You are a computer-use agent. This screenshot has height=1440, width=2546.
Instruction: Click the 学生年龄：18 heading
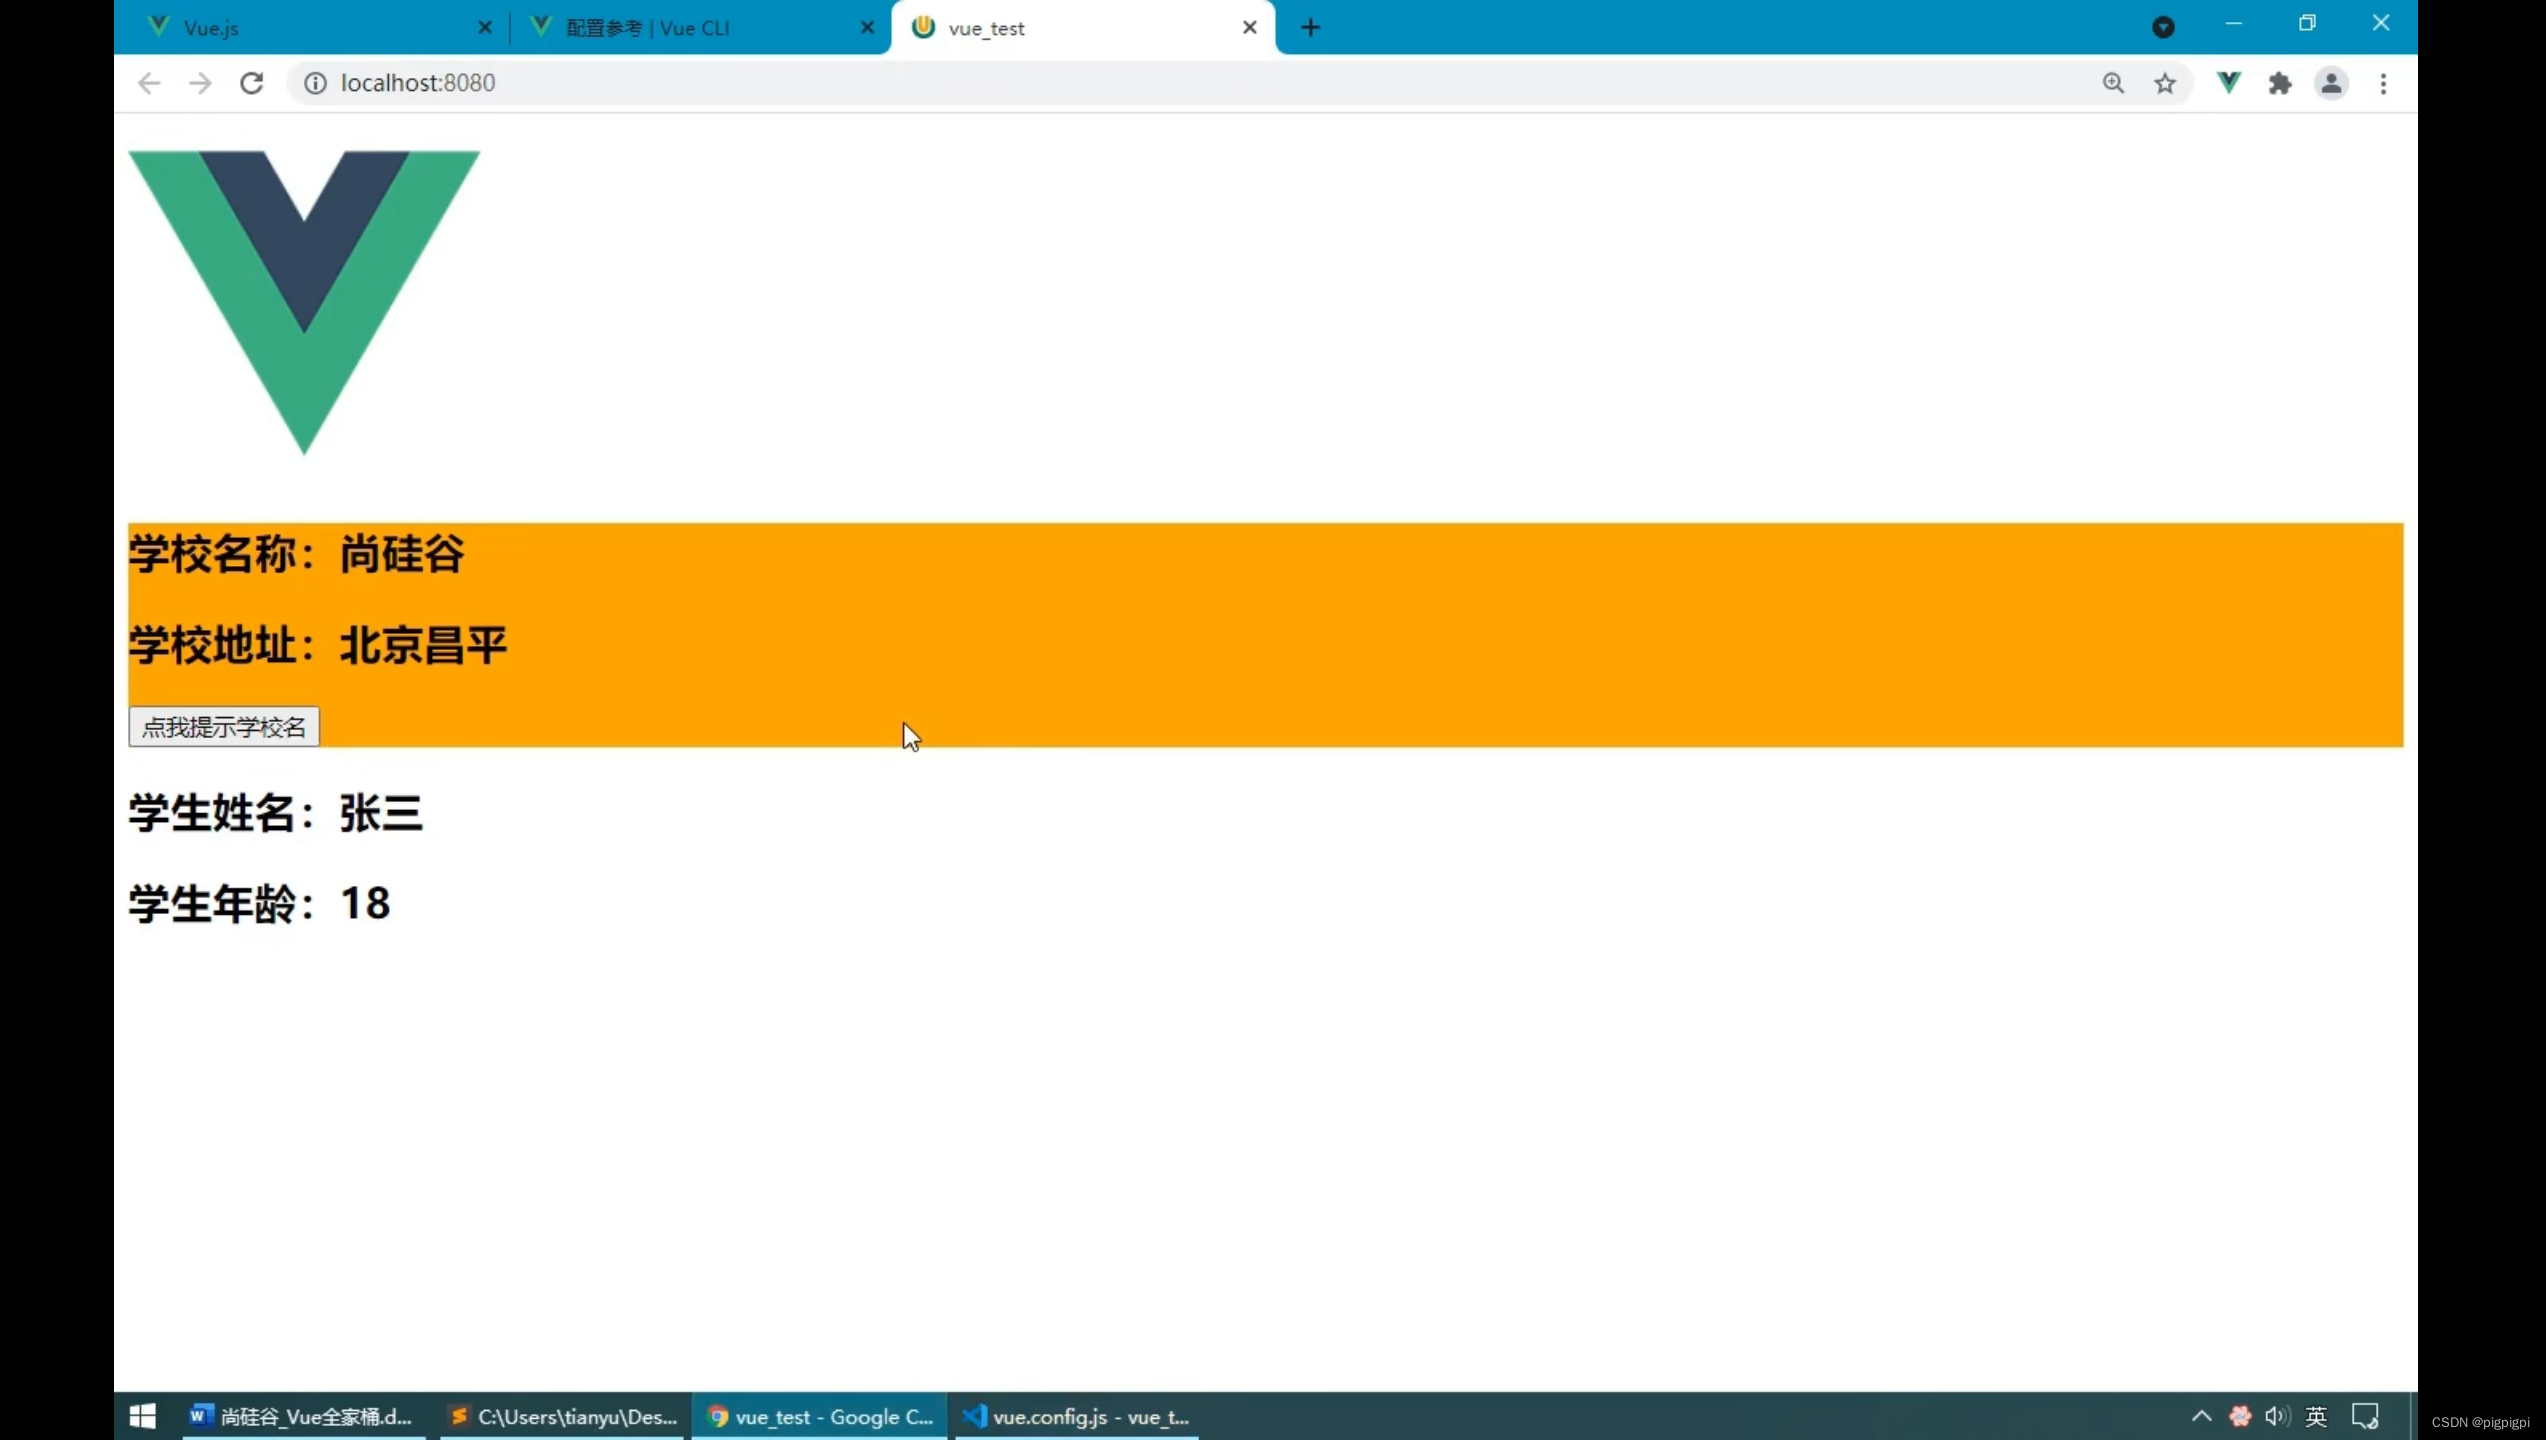pos(260,904)
